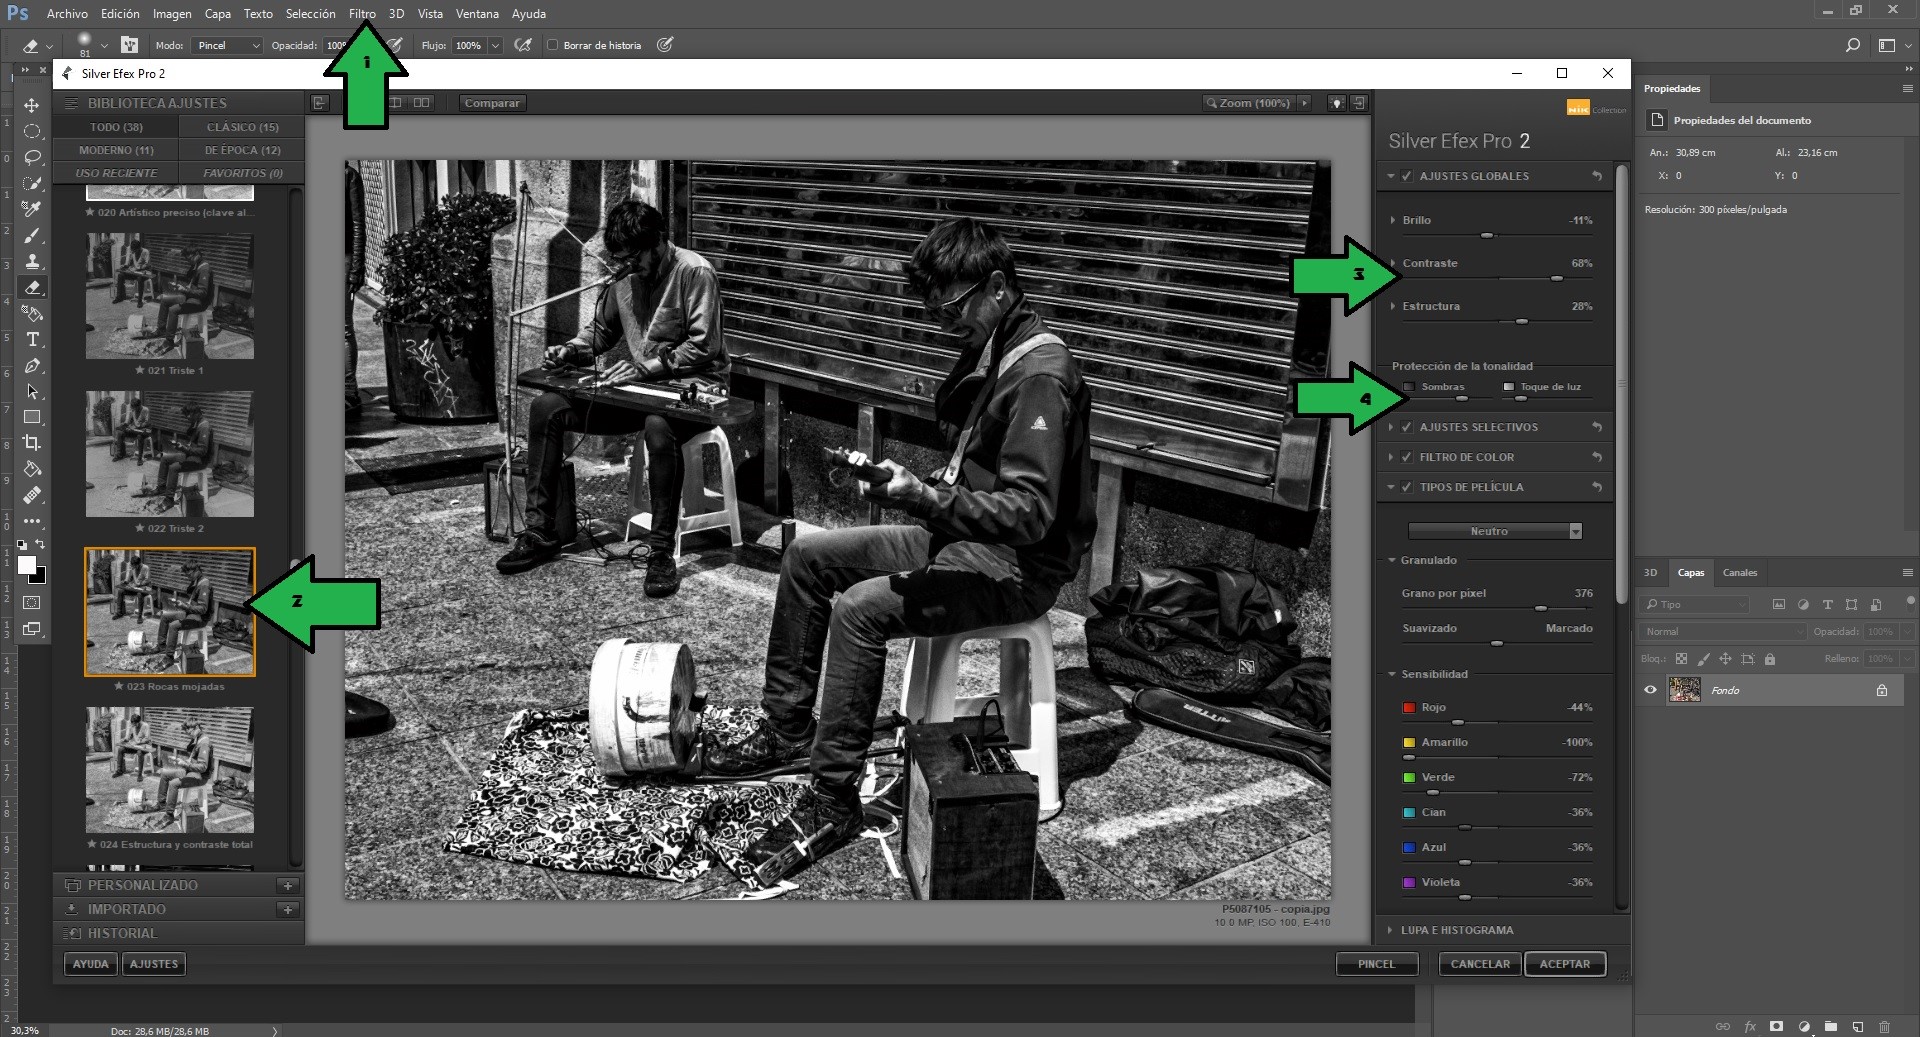Image resolution: width=1920 pixels, height=1037 pixels.
Task: Expand the Ajustes Selectivos section
Action: pos(1390,427)
